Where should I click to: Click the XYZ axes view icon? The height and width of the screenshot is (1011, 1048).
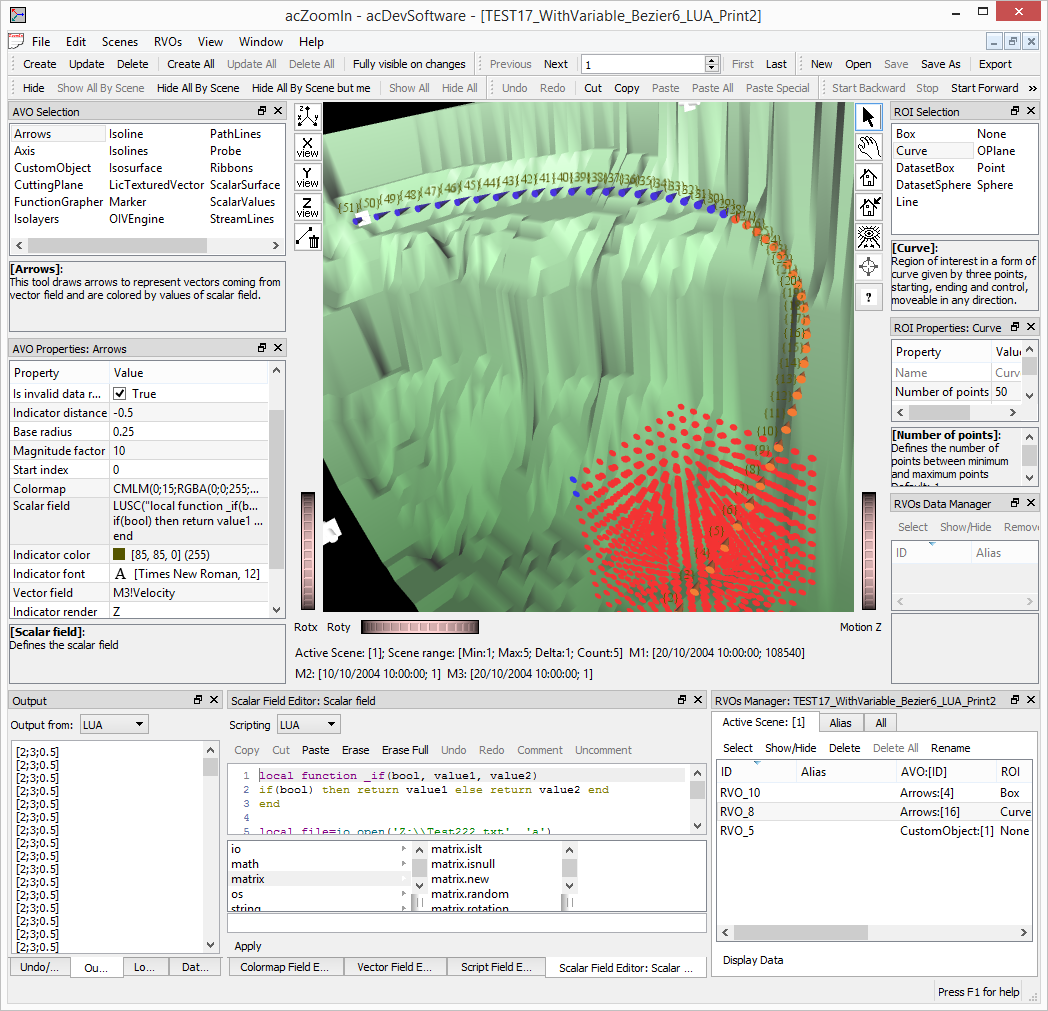coord(308,115)
